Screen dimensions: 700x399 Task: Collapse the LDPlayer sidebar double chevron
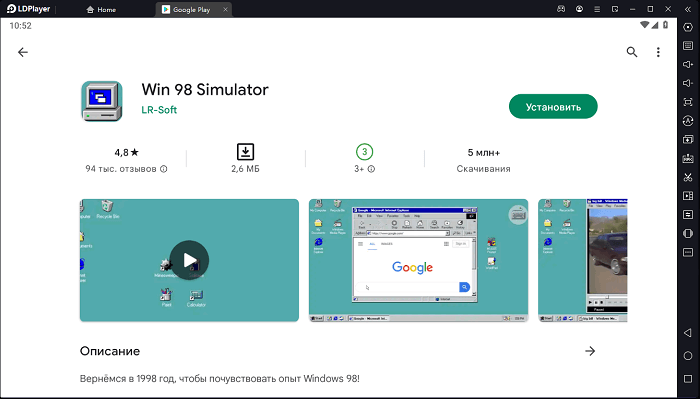tap(688, 9)
